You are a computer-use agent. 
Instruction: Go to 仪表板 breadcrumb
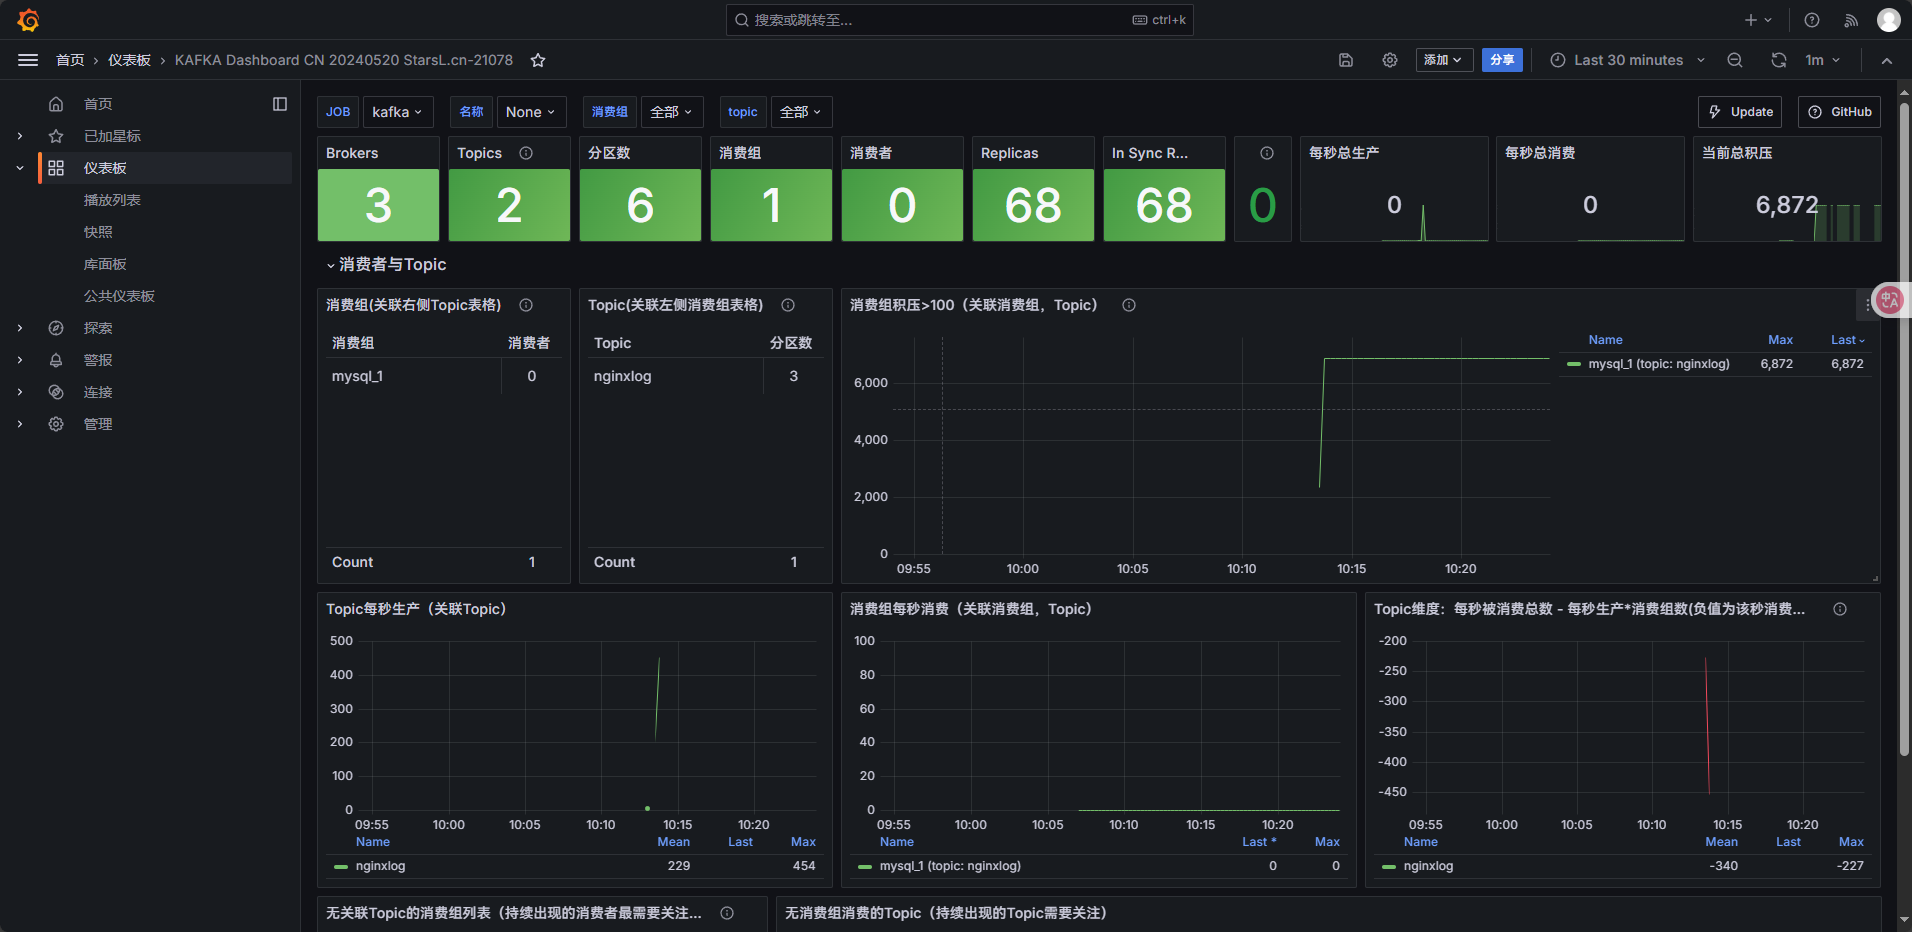click(x=129, y=60)
